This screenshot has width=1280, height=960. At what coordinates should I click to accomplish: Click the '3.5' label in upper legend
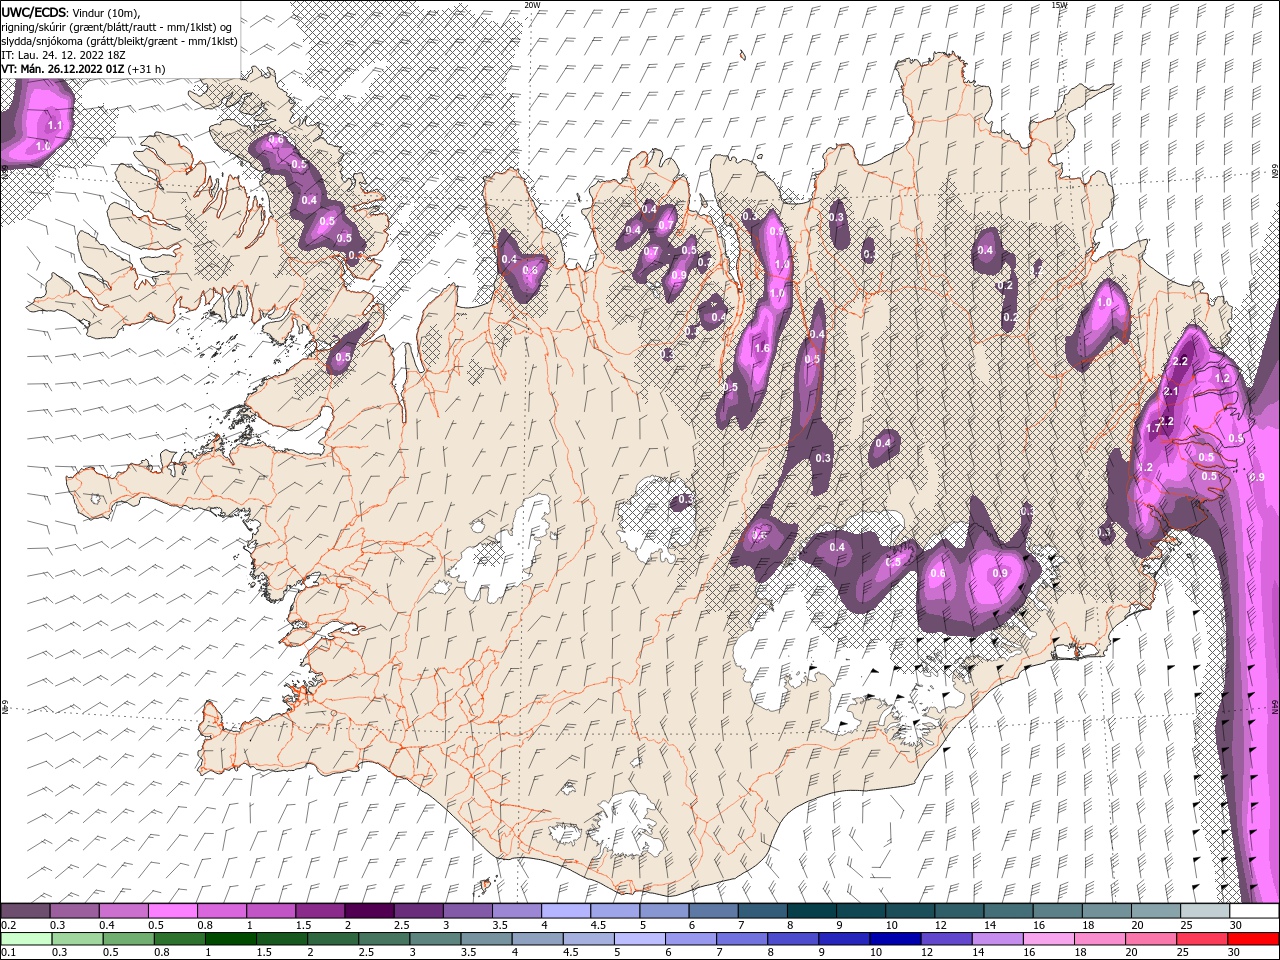[x=499, y=925]
